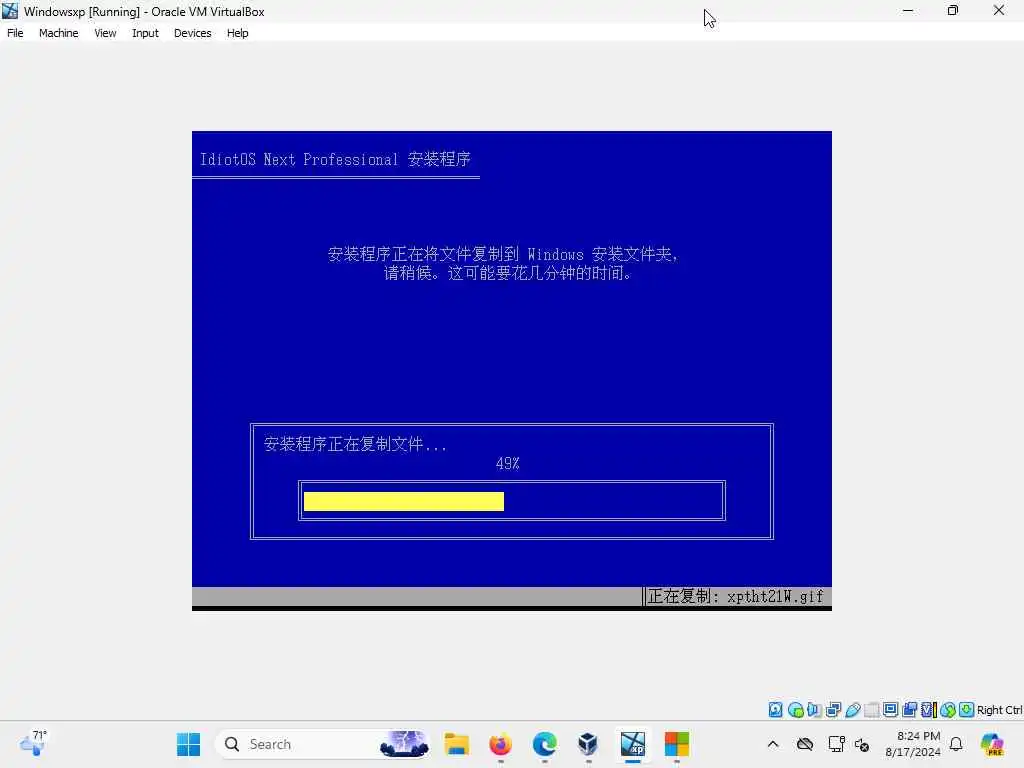The image size is (1024, 768).
Task: Open the weather widget showing 71°
Action: click(x=33, y=744)
